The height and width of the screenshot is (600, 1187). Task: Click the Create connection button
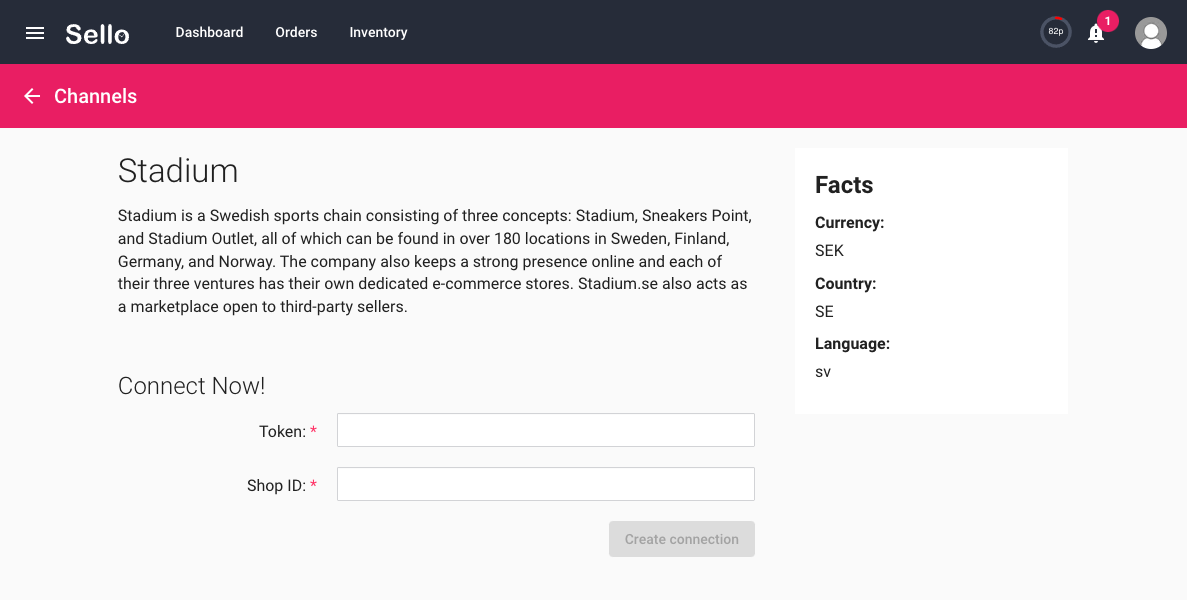(x=681, y=539)
